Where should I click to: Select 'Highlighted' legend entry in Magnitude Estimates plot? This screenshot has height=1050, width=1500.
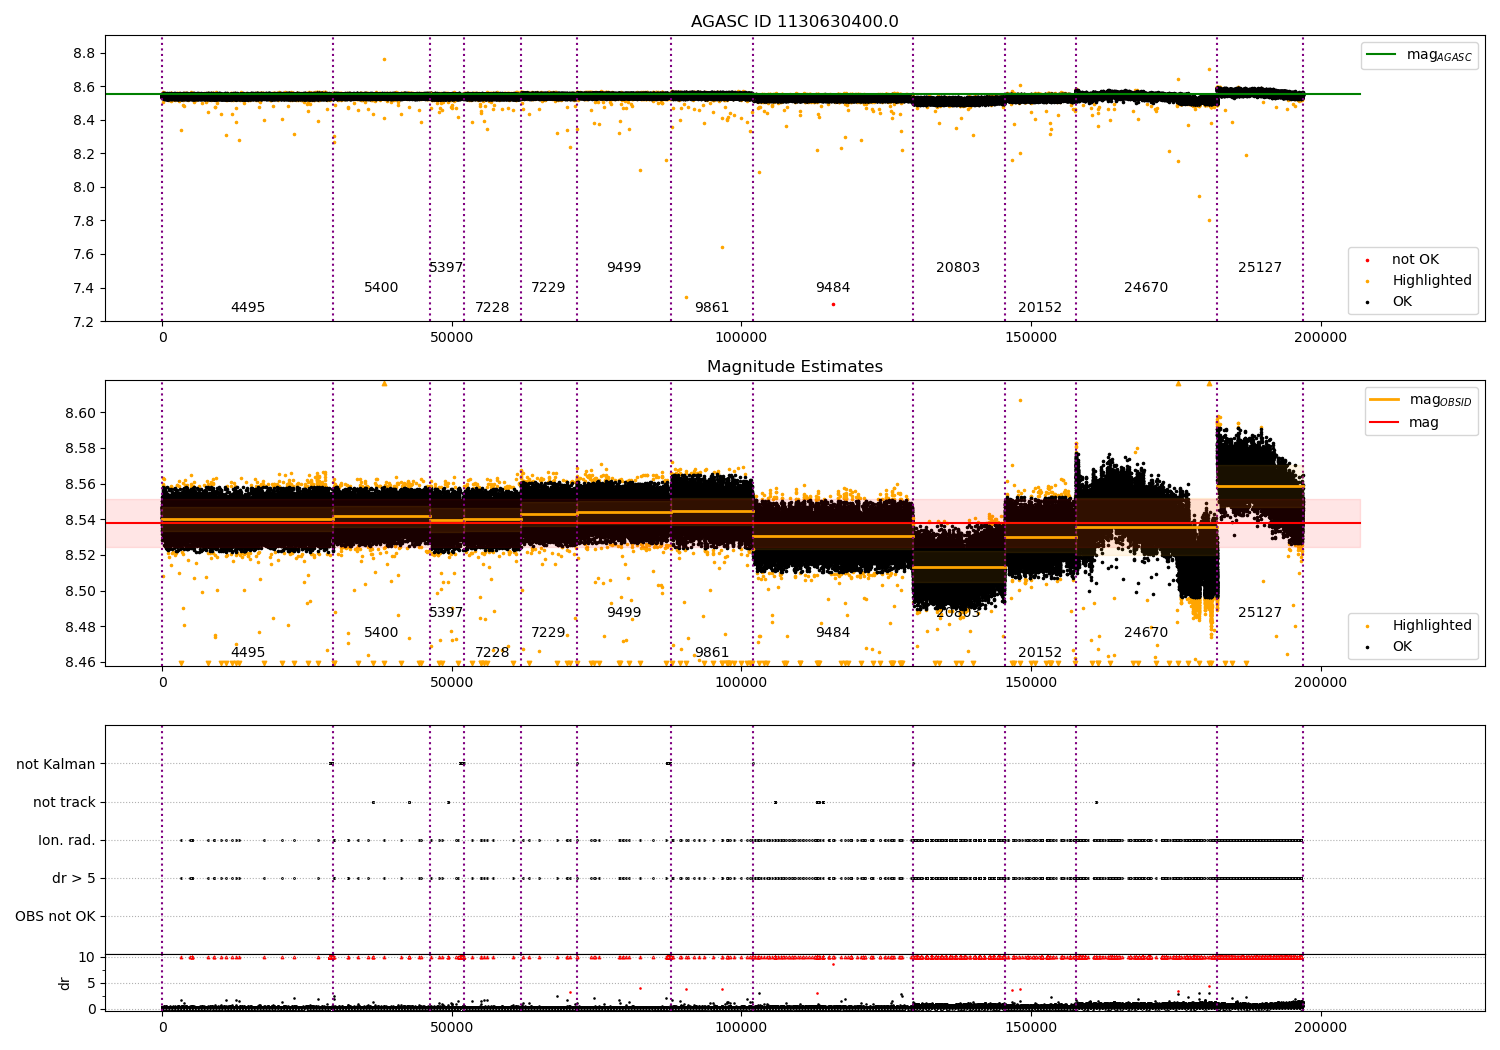1432,626
